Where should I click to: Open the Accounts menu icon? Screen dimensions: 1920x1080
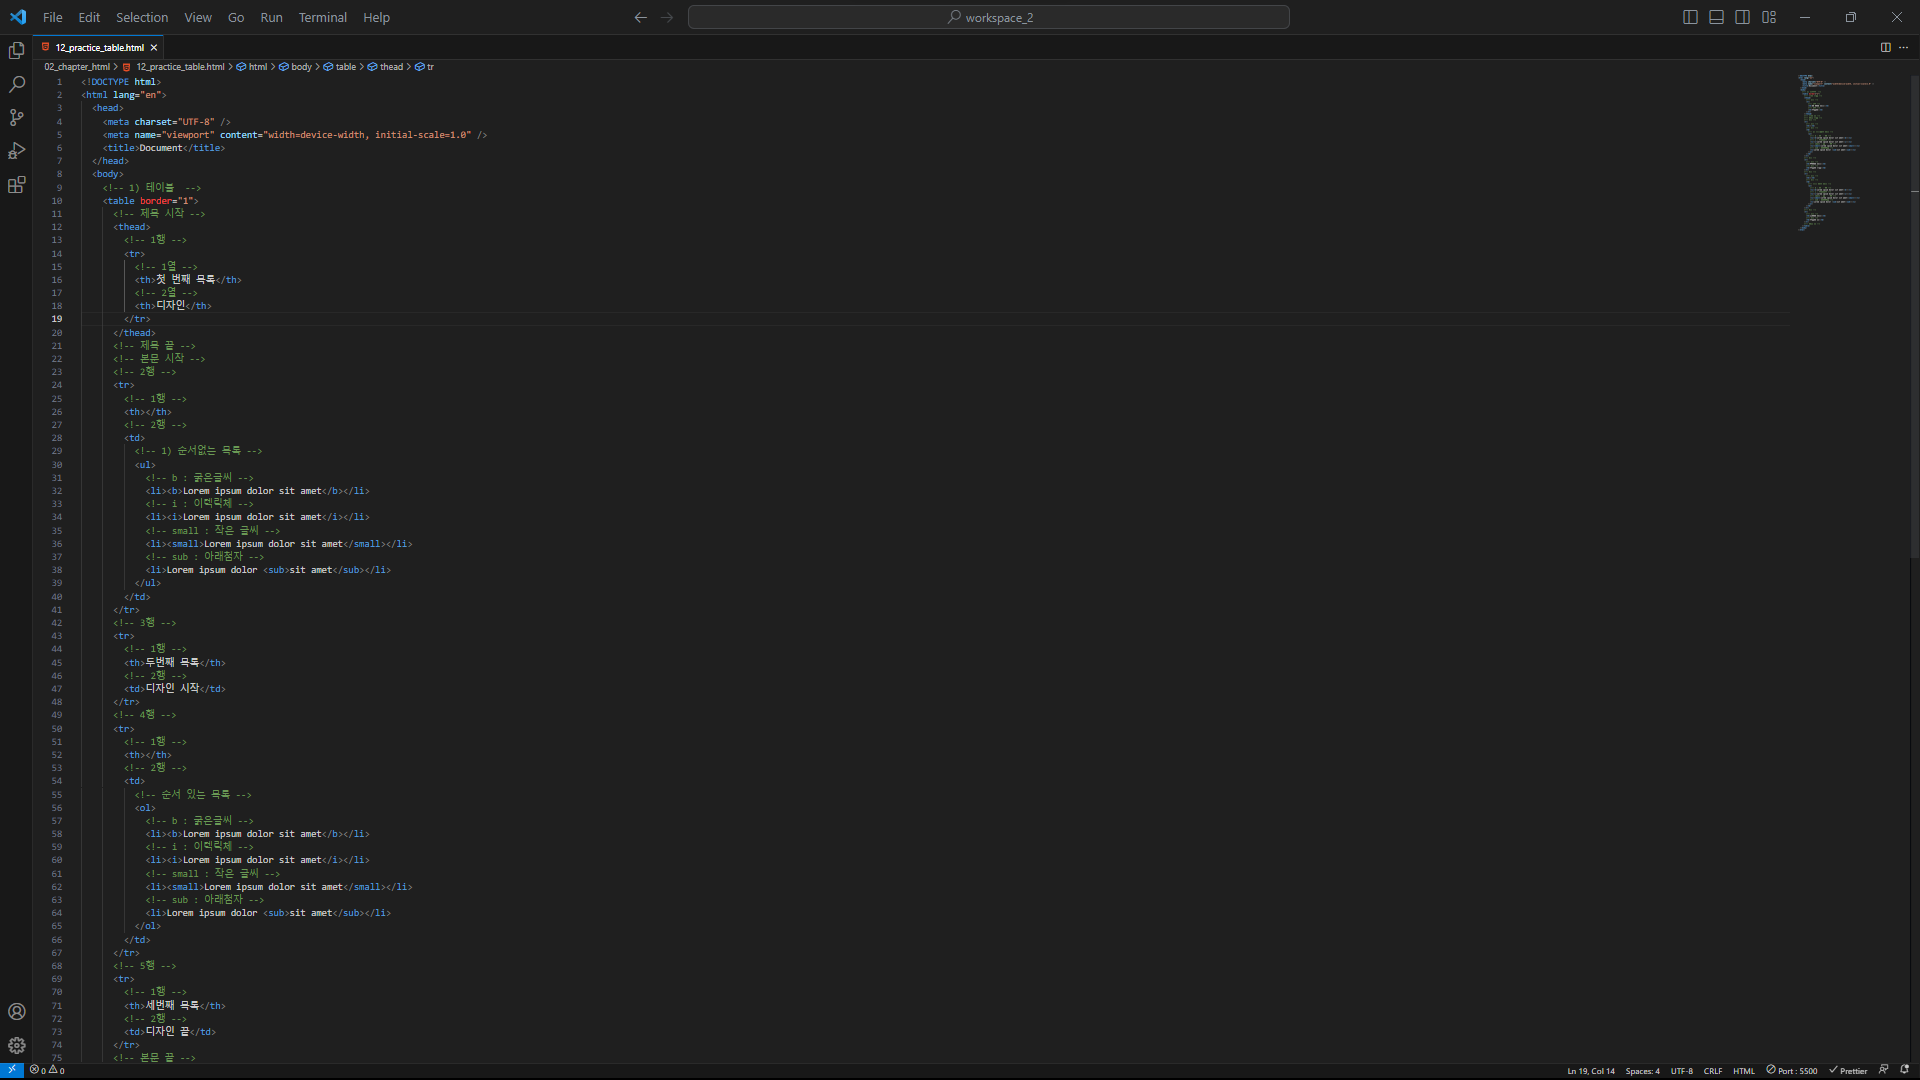17,1011
